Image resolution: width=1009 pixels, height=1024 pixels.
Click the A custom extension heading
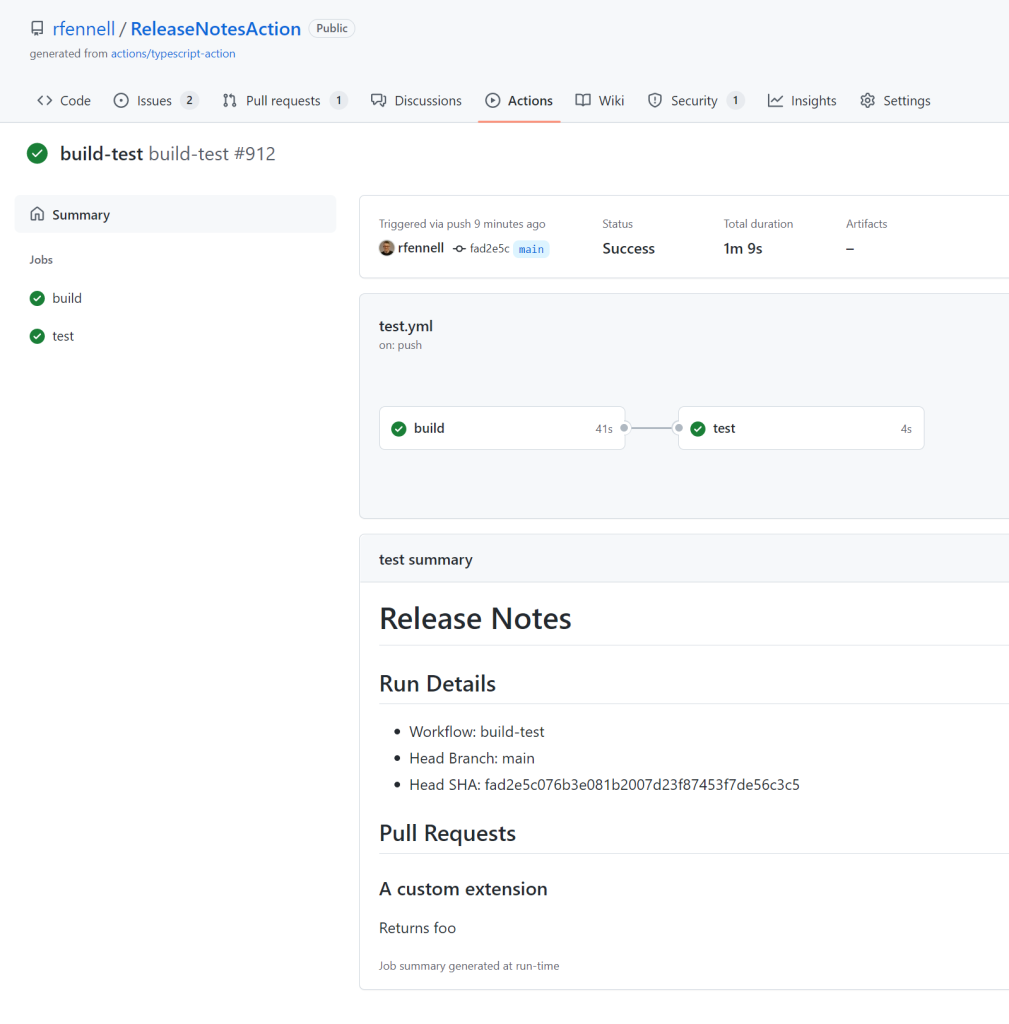[463, 889]
